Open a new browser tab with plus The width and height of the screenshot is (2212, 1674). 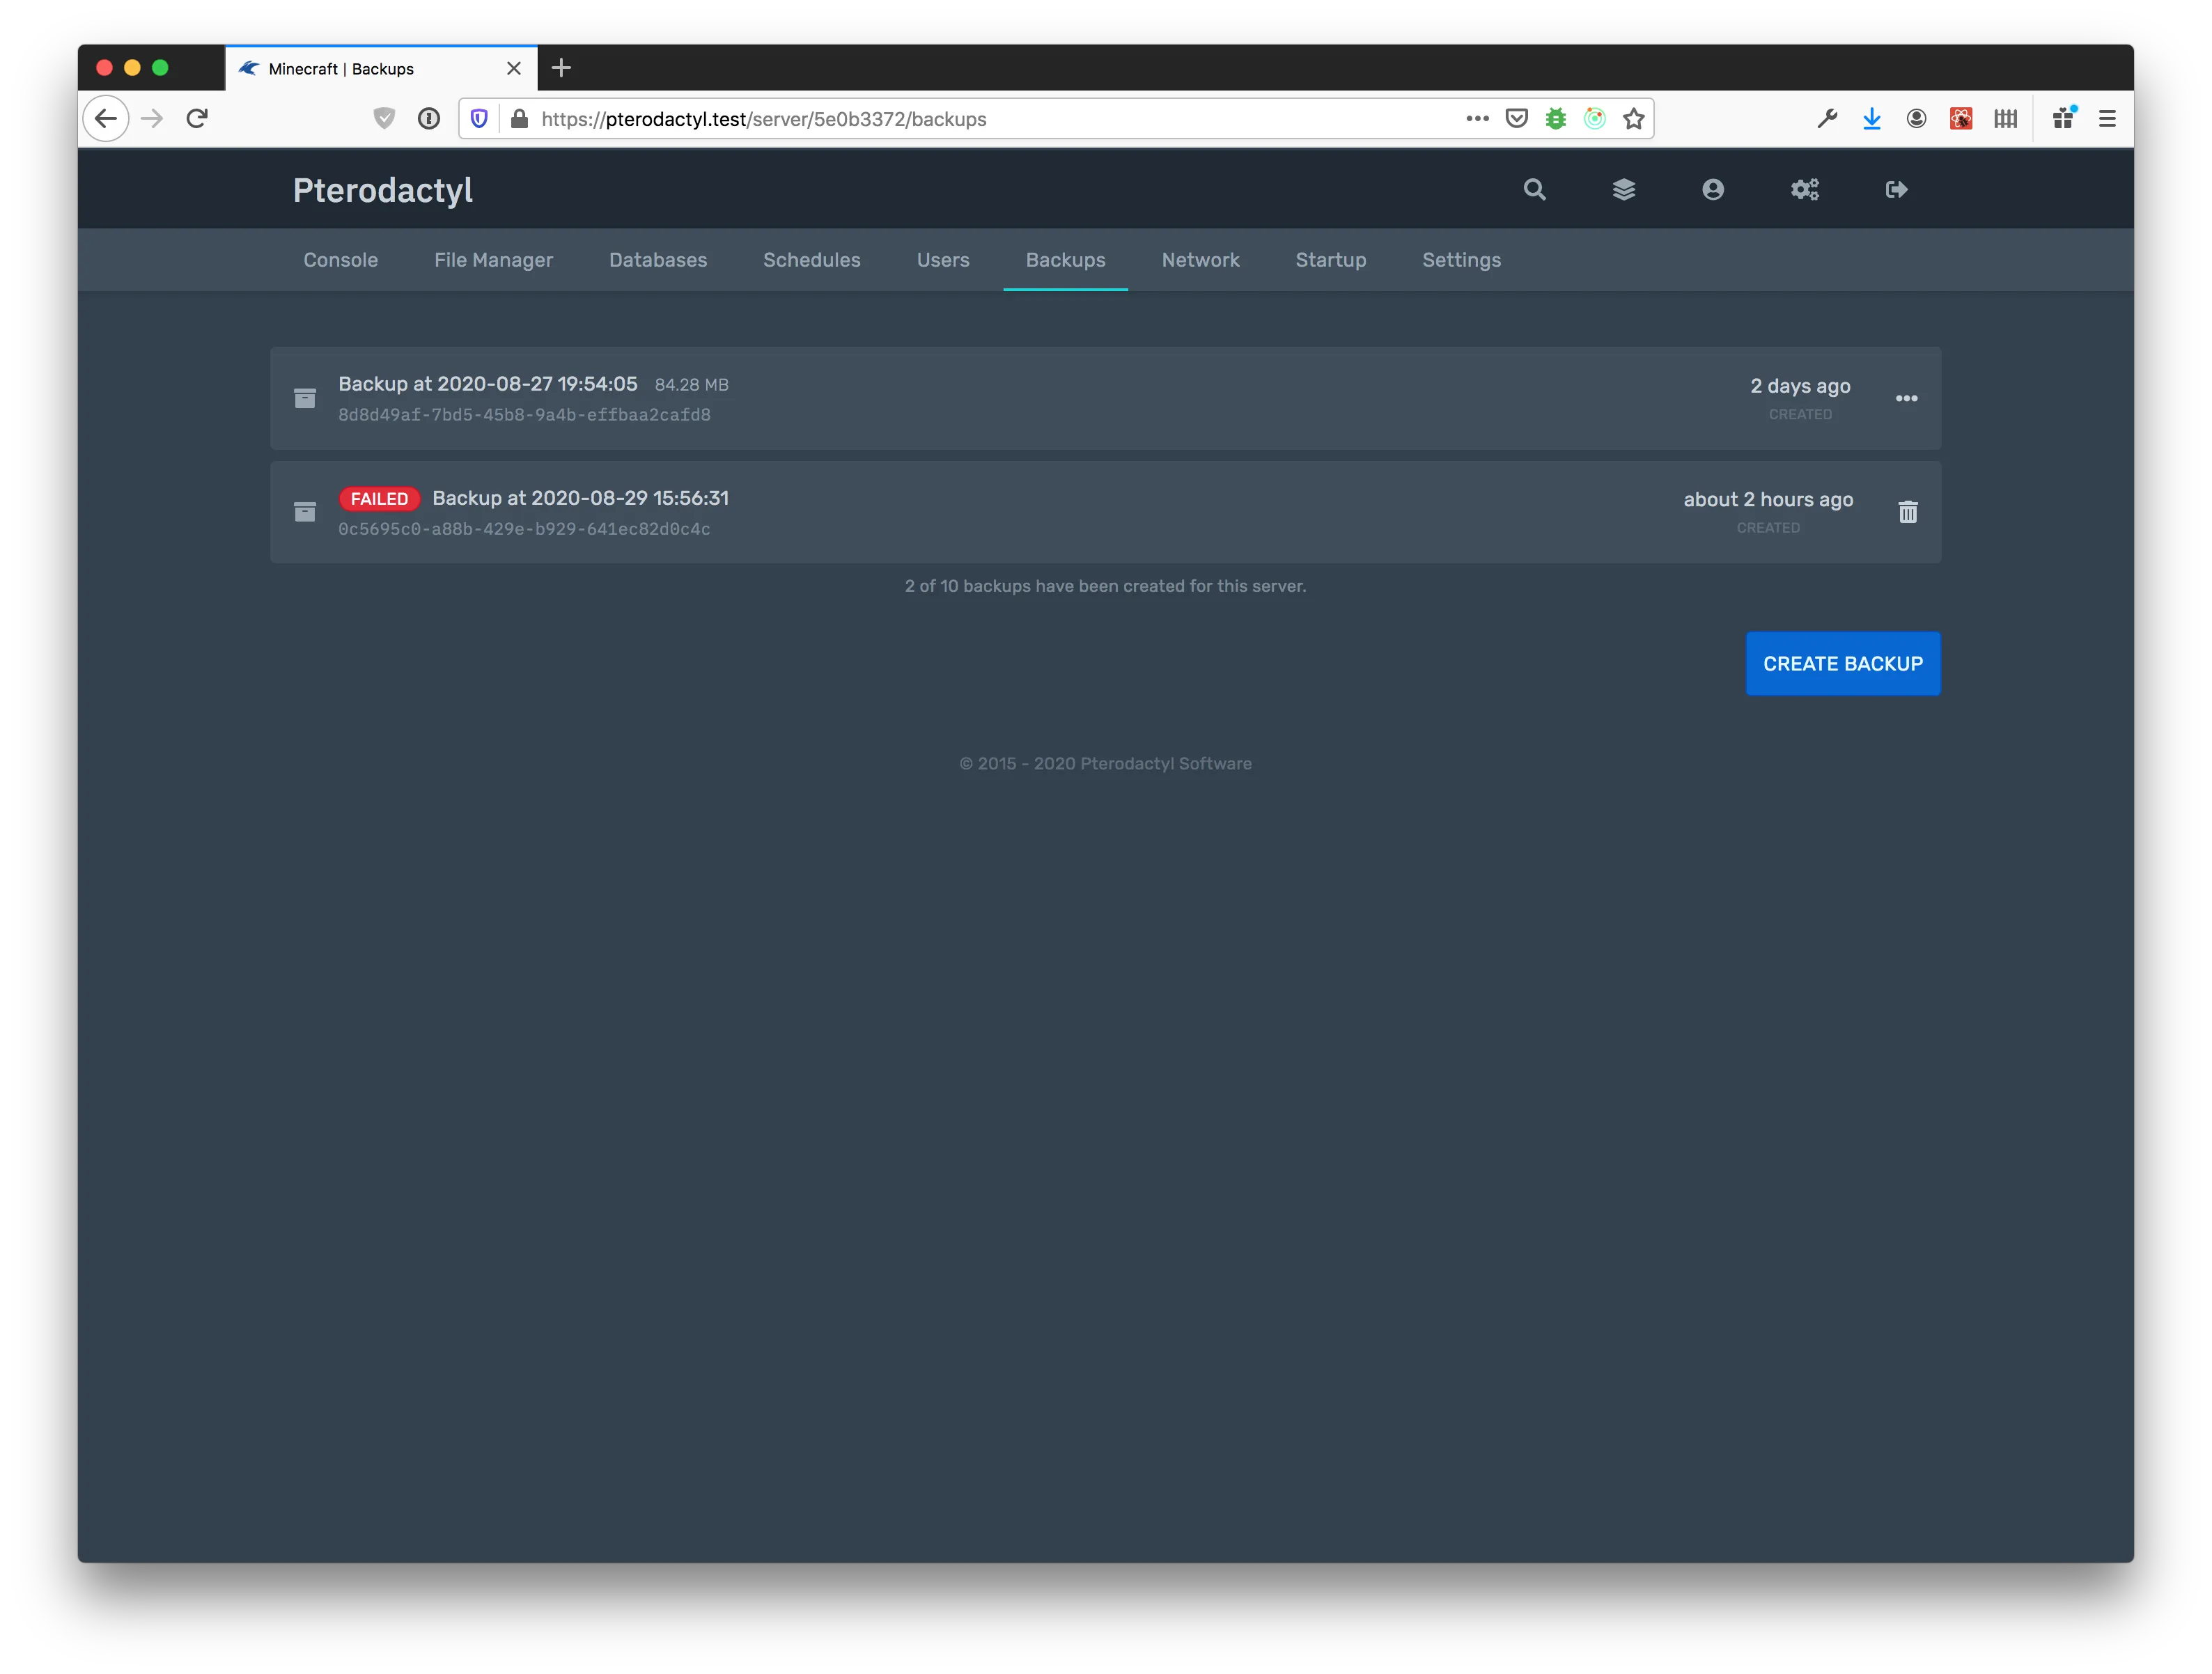click(561, 68)
